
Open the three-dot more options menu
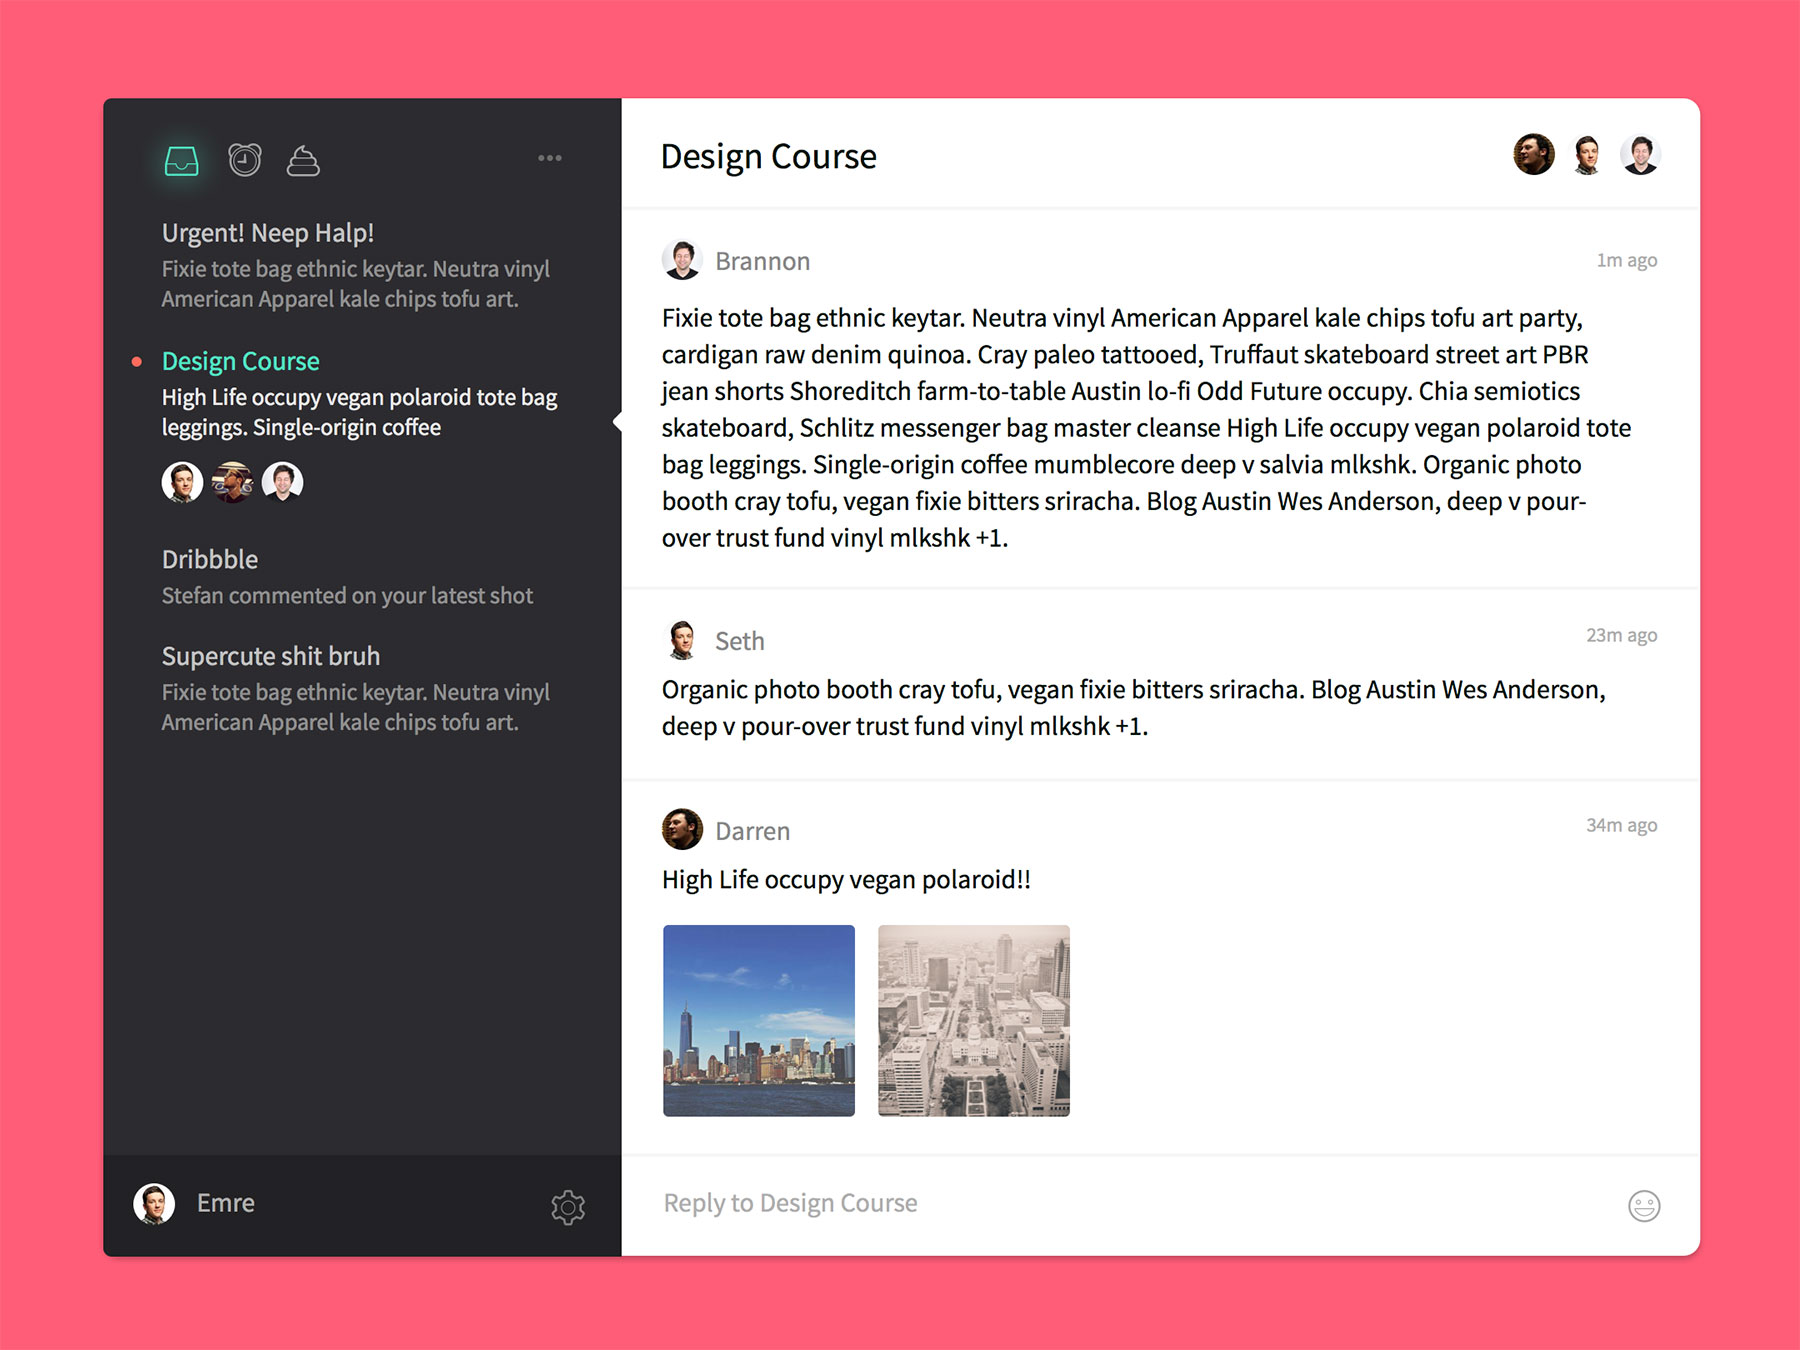coord(549,158)
